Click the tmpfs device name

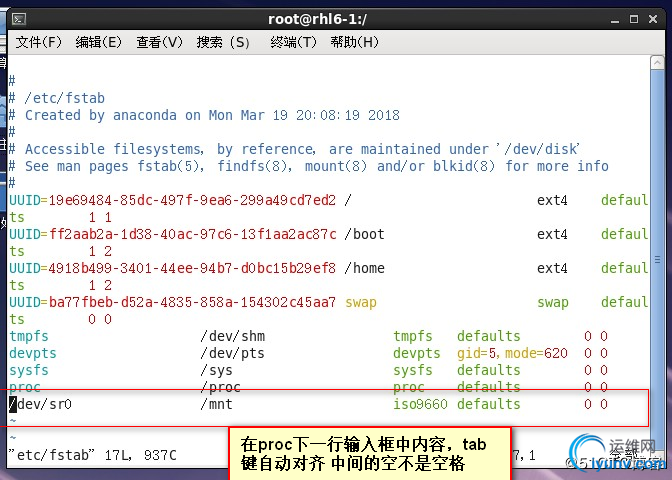(29, 337)
